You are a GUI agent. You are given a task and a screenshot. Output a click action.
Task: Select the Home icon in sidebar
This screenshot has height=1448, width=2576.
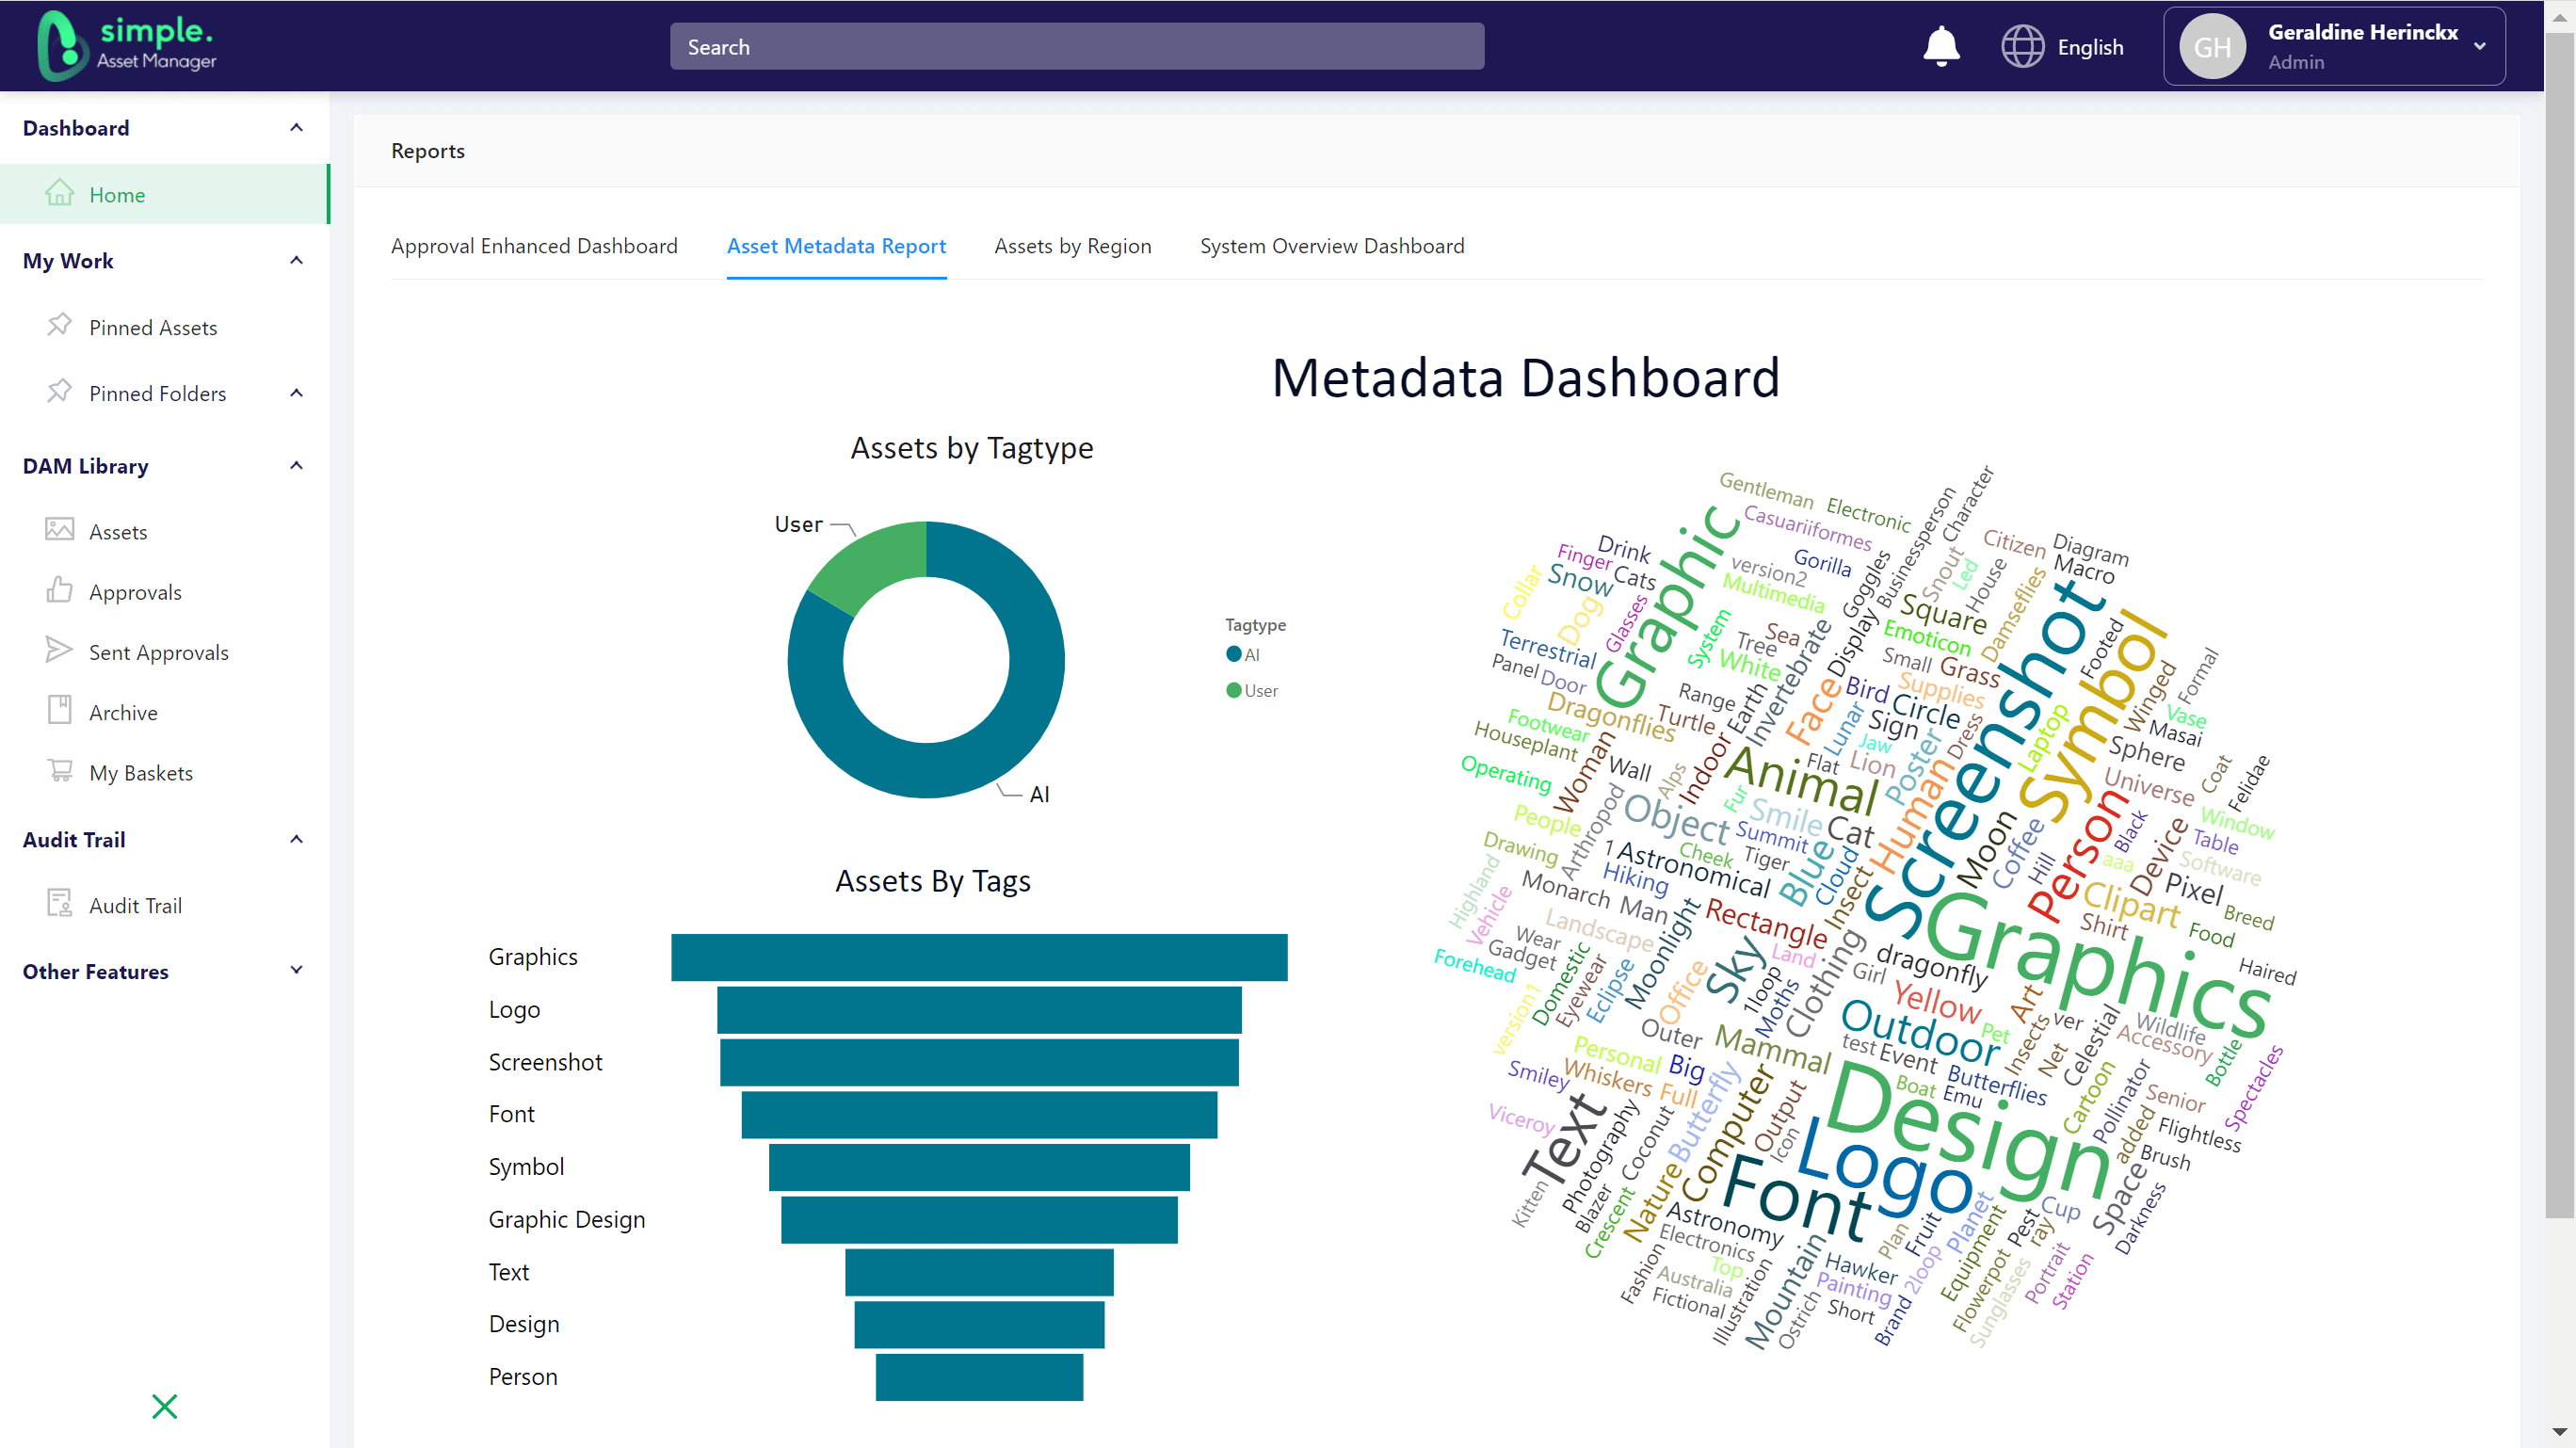[x=60, y=193]
